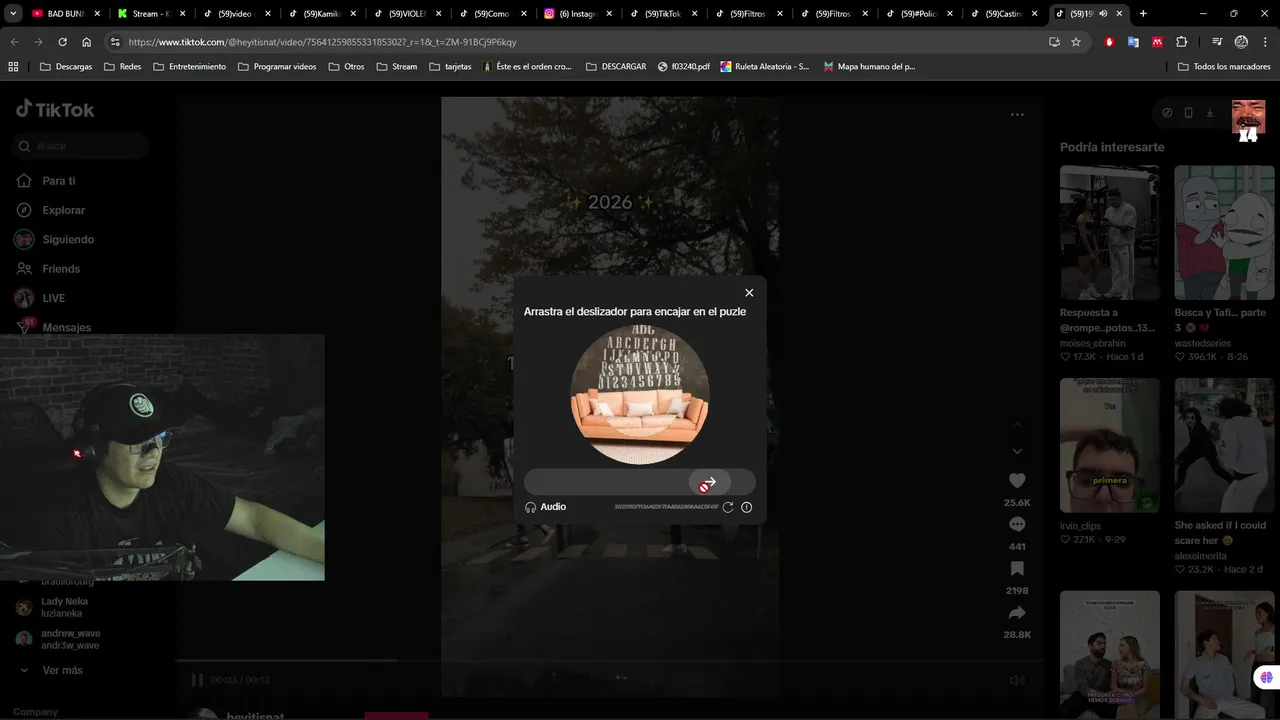
Task: Like the video with heart icon
Action: pyautogui.click(x=1017, y=481)
